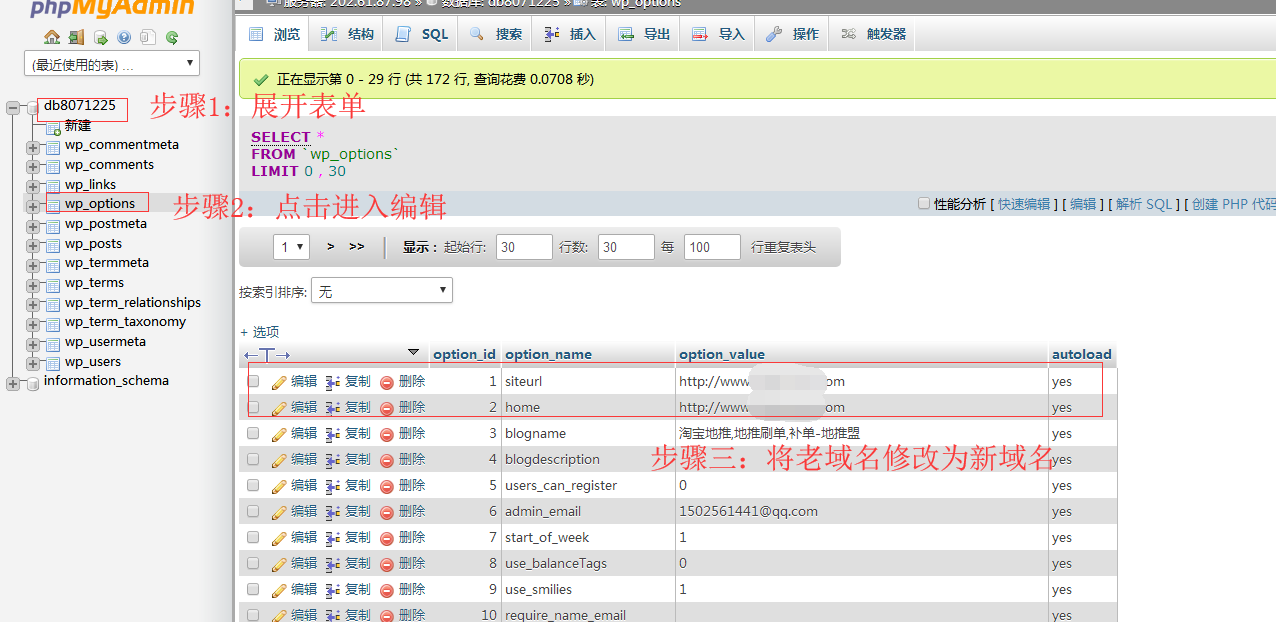Open the SQL tab
This screenshot has width=1276, height=622.
tap(422, 34)
